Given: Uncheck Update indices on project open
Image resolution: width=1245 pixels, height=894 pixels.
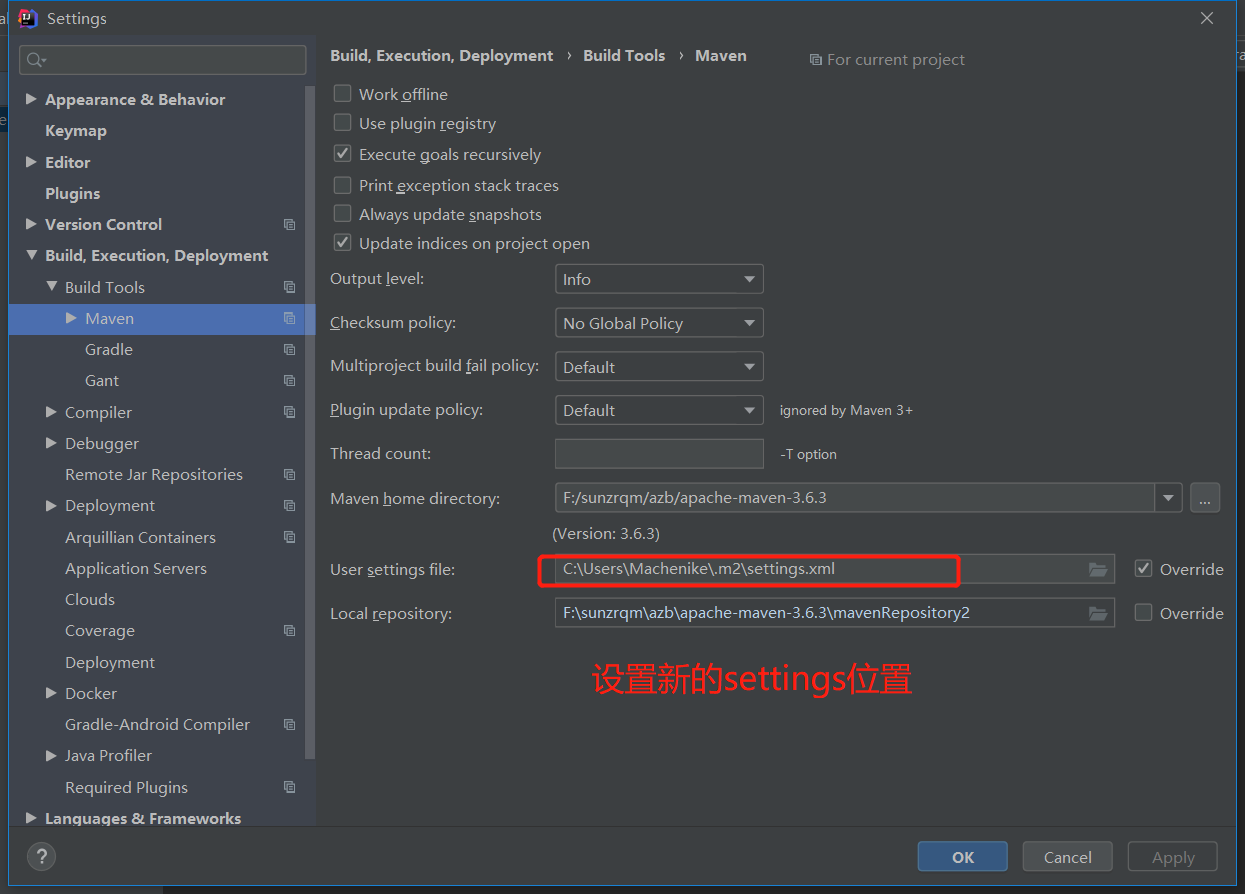Looking at the screenshot, I should (342, 243).
